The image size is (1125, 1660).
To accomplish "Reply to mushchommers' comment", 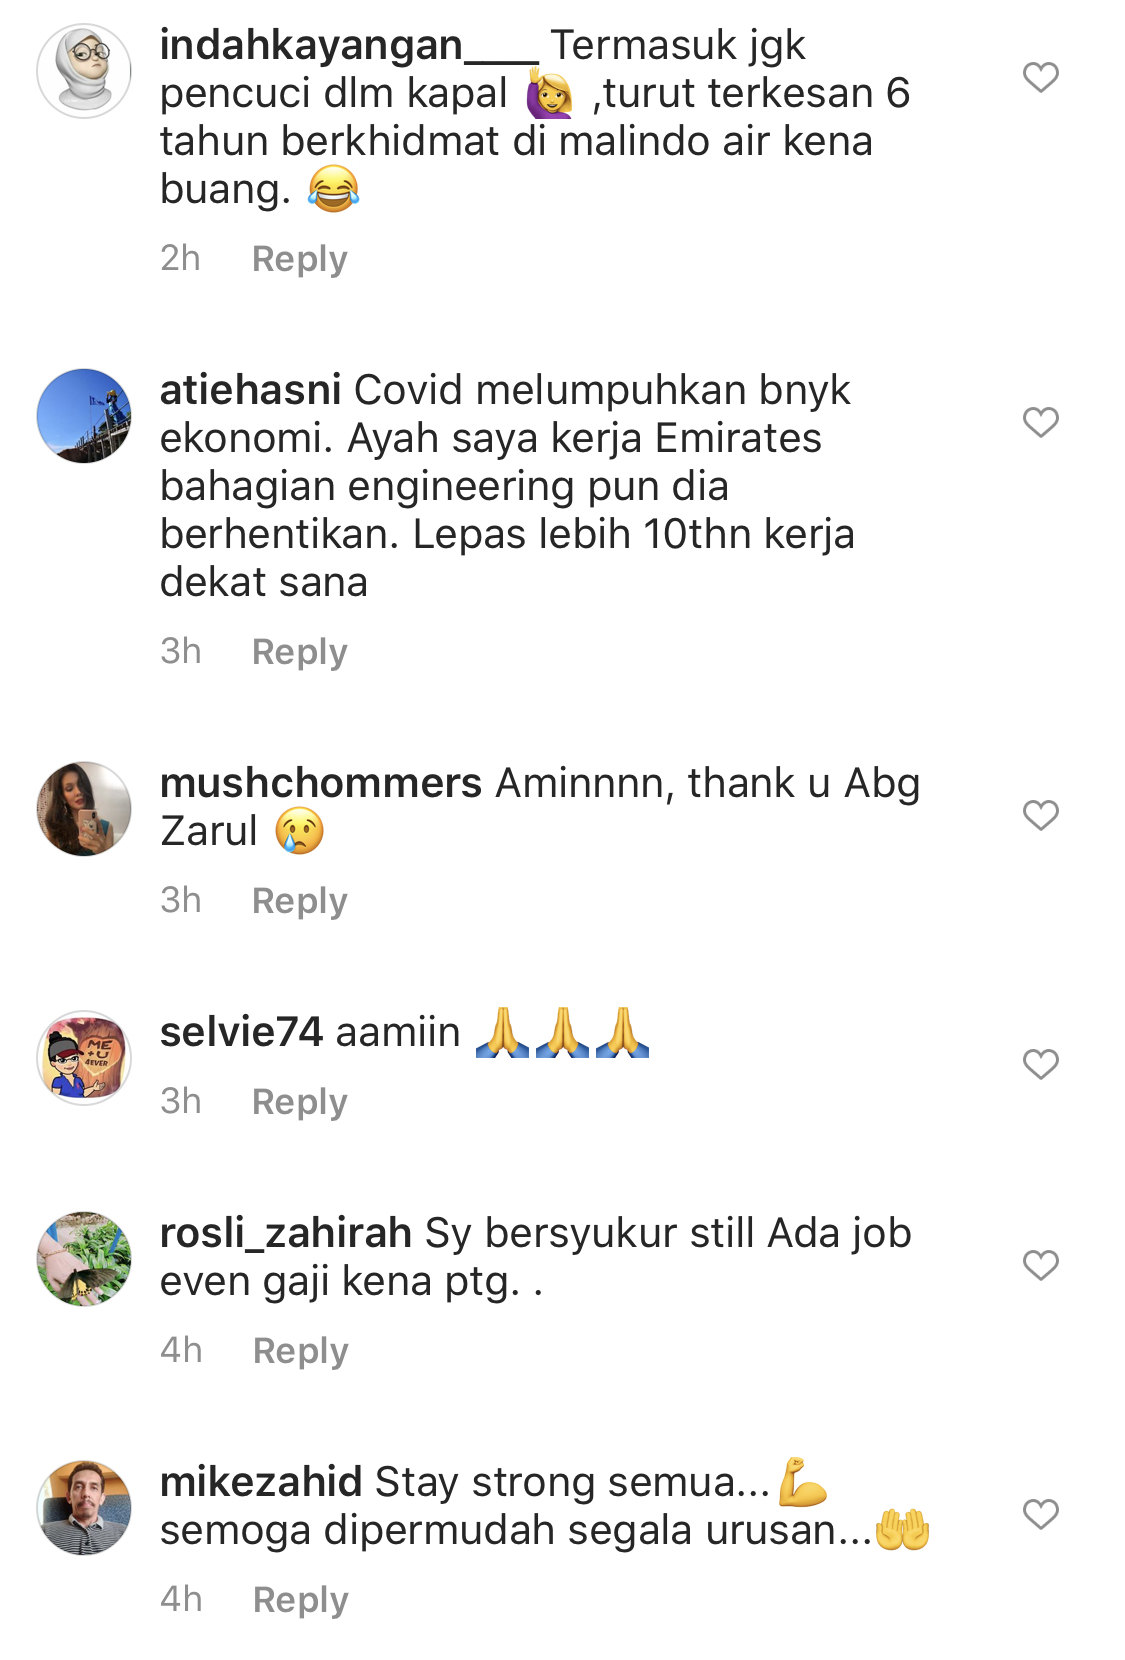I will [299, 901].
